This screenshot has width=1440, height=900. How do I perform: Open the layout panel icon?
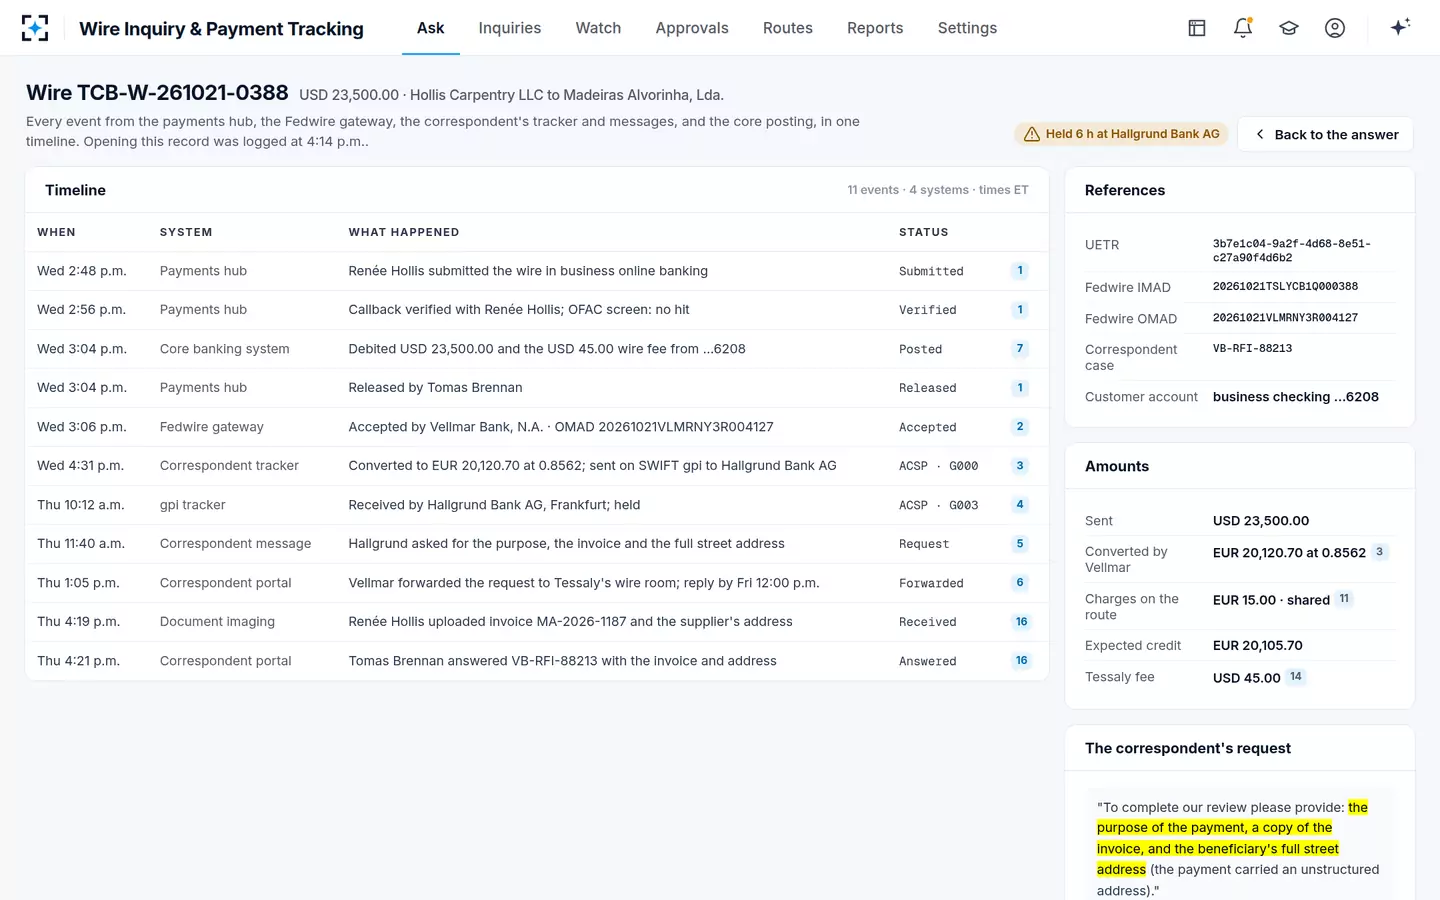[1197, 28]
